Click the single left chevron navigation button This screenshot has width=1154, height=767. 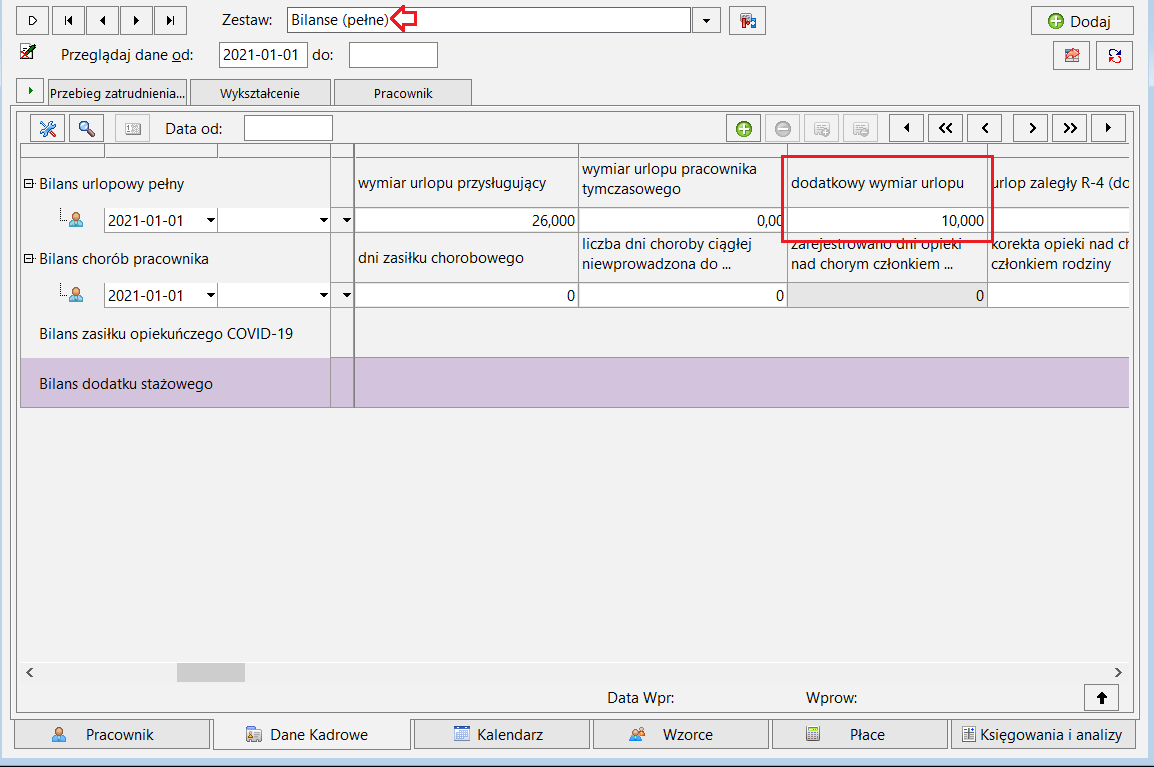pyautogui.click(x=985, y=128)
